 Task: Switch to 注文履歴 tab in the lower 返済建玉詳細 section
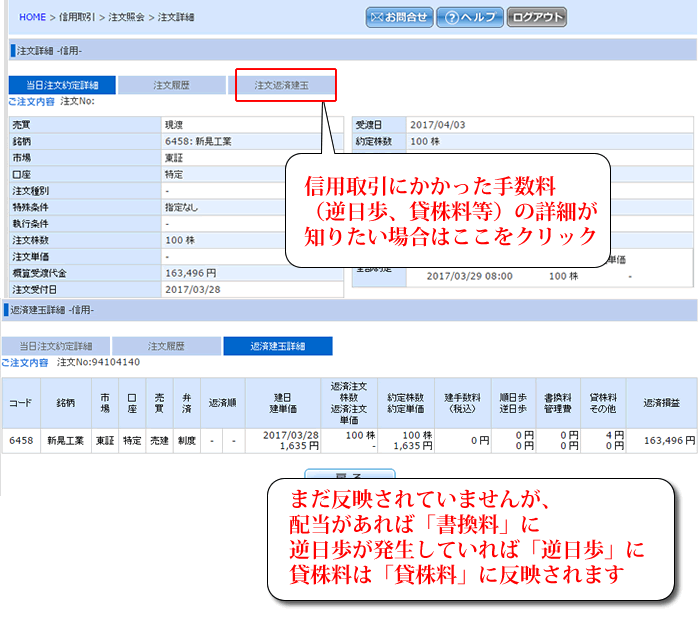(165, 346)
